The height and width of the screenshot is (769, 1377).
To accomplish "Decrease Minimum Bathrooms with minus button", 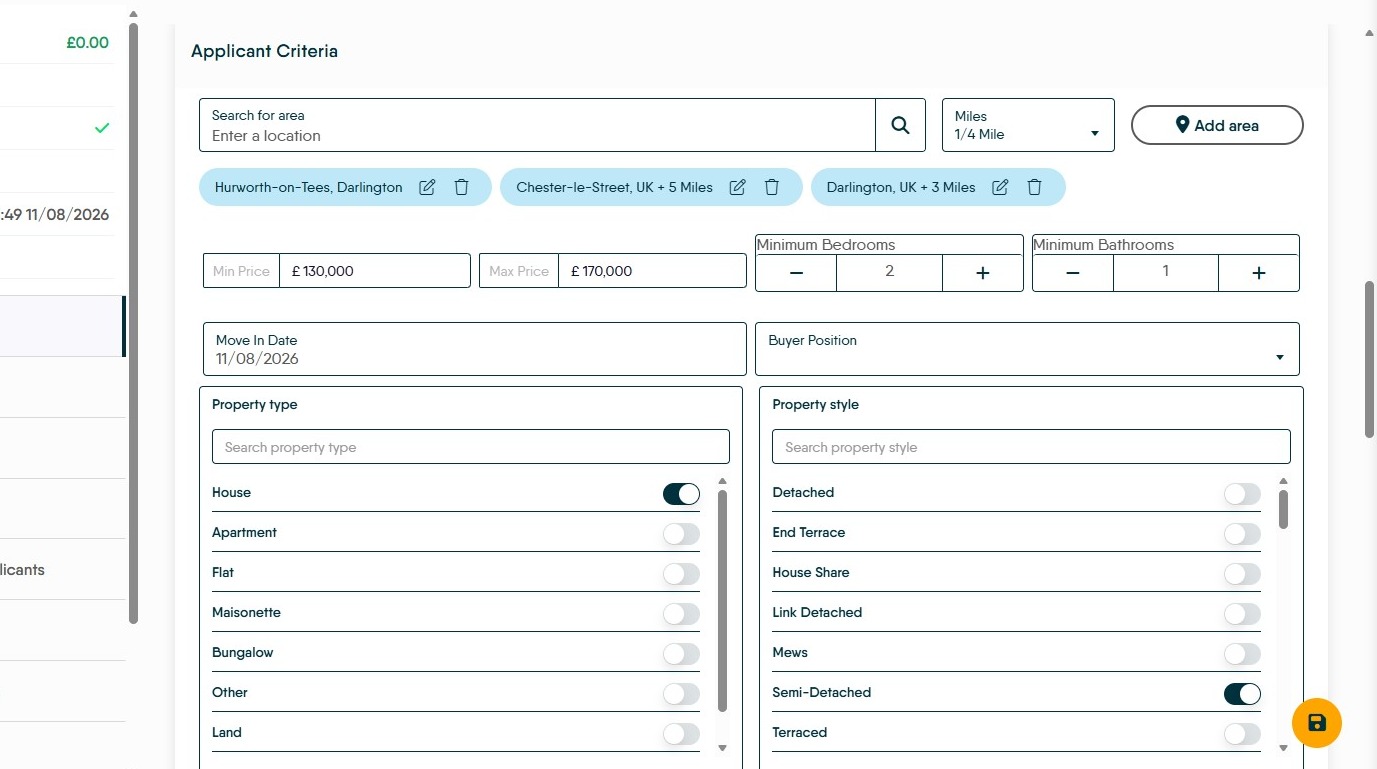I will pos(1073,272).
